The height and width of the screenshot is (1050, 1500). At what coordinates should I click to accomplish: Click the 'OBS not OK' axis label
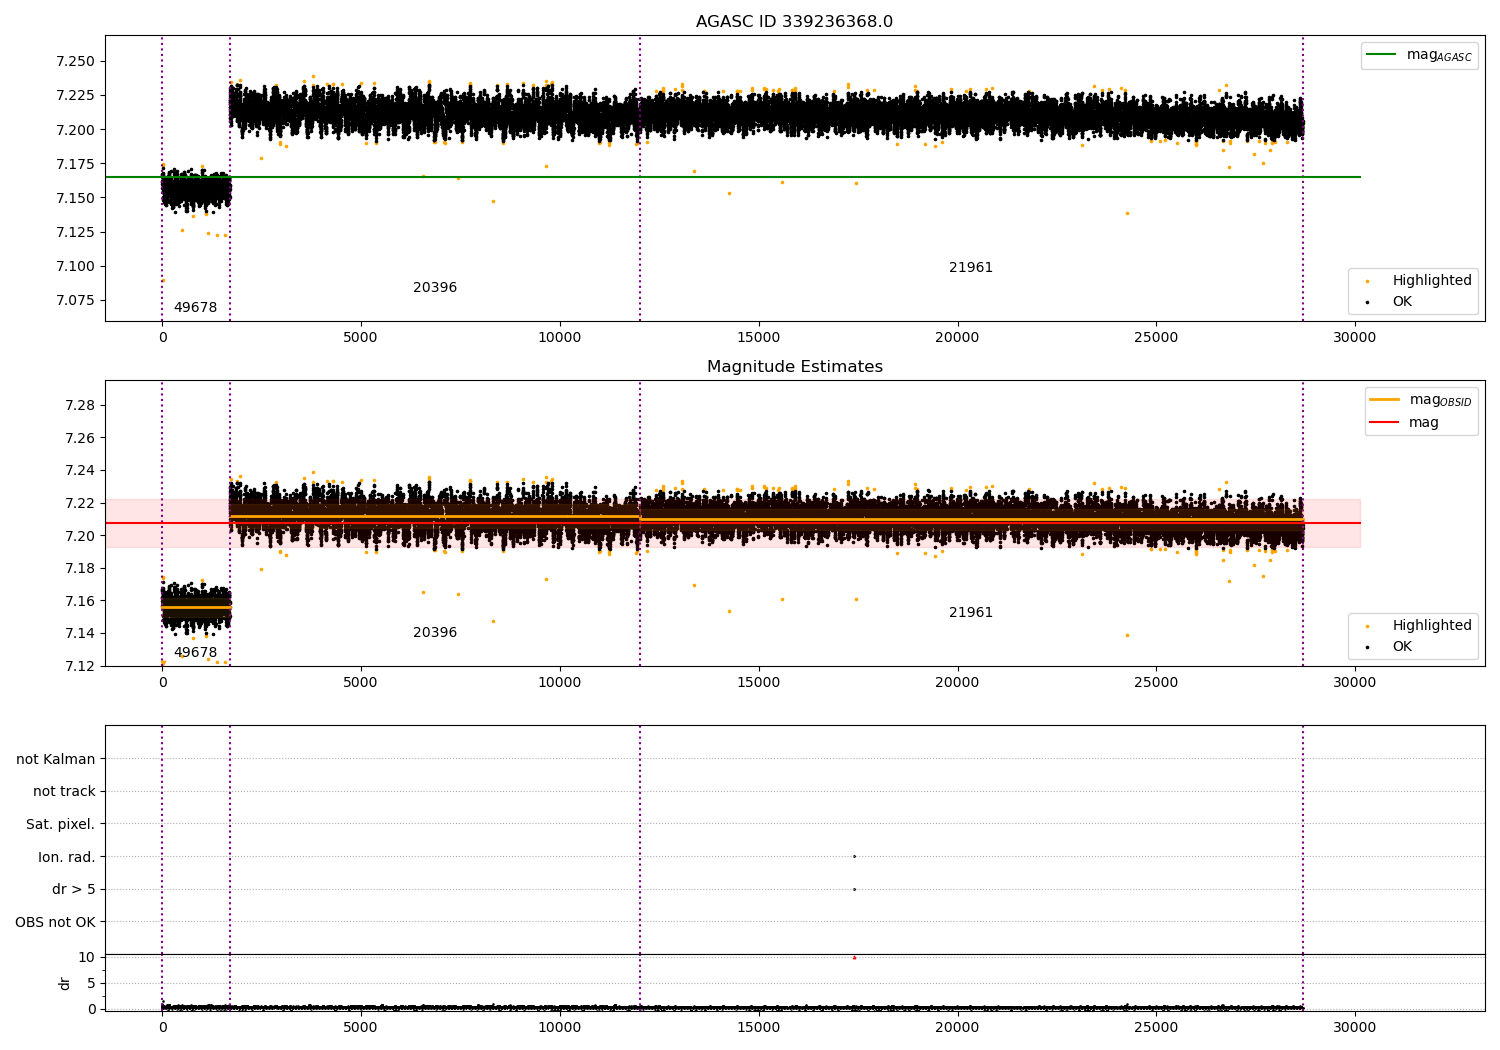pyautogui.click(x=55, y=922)
